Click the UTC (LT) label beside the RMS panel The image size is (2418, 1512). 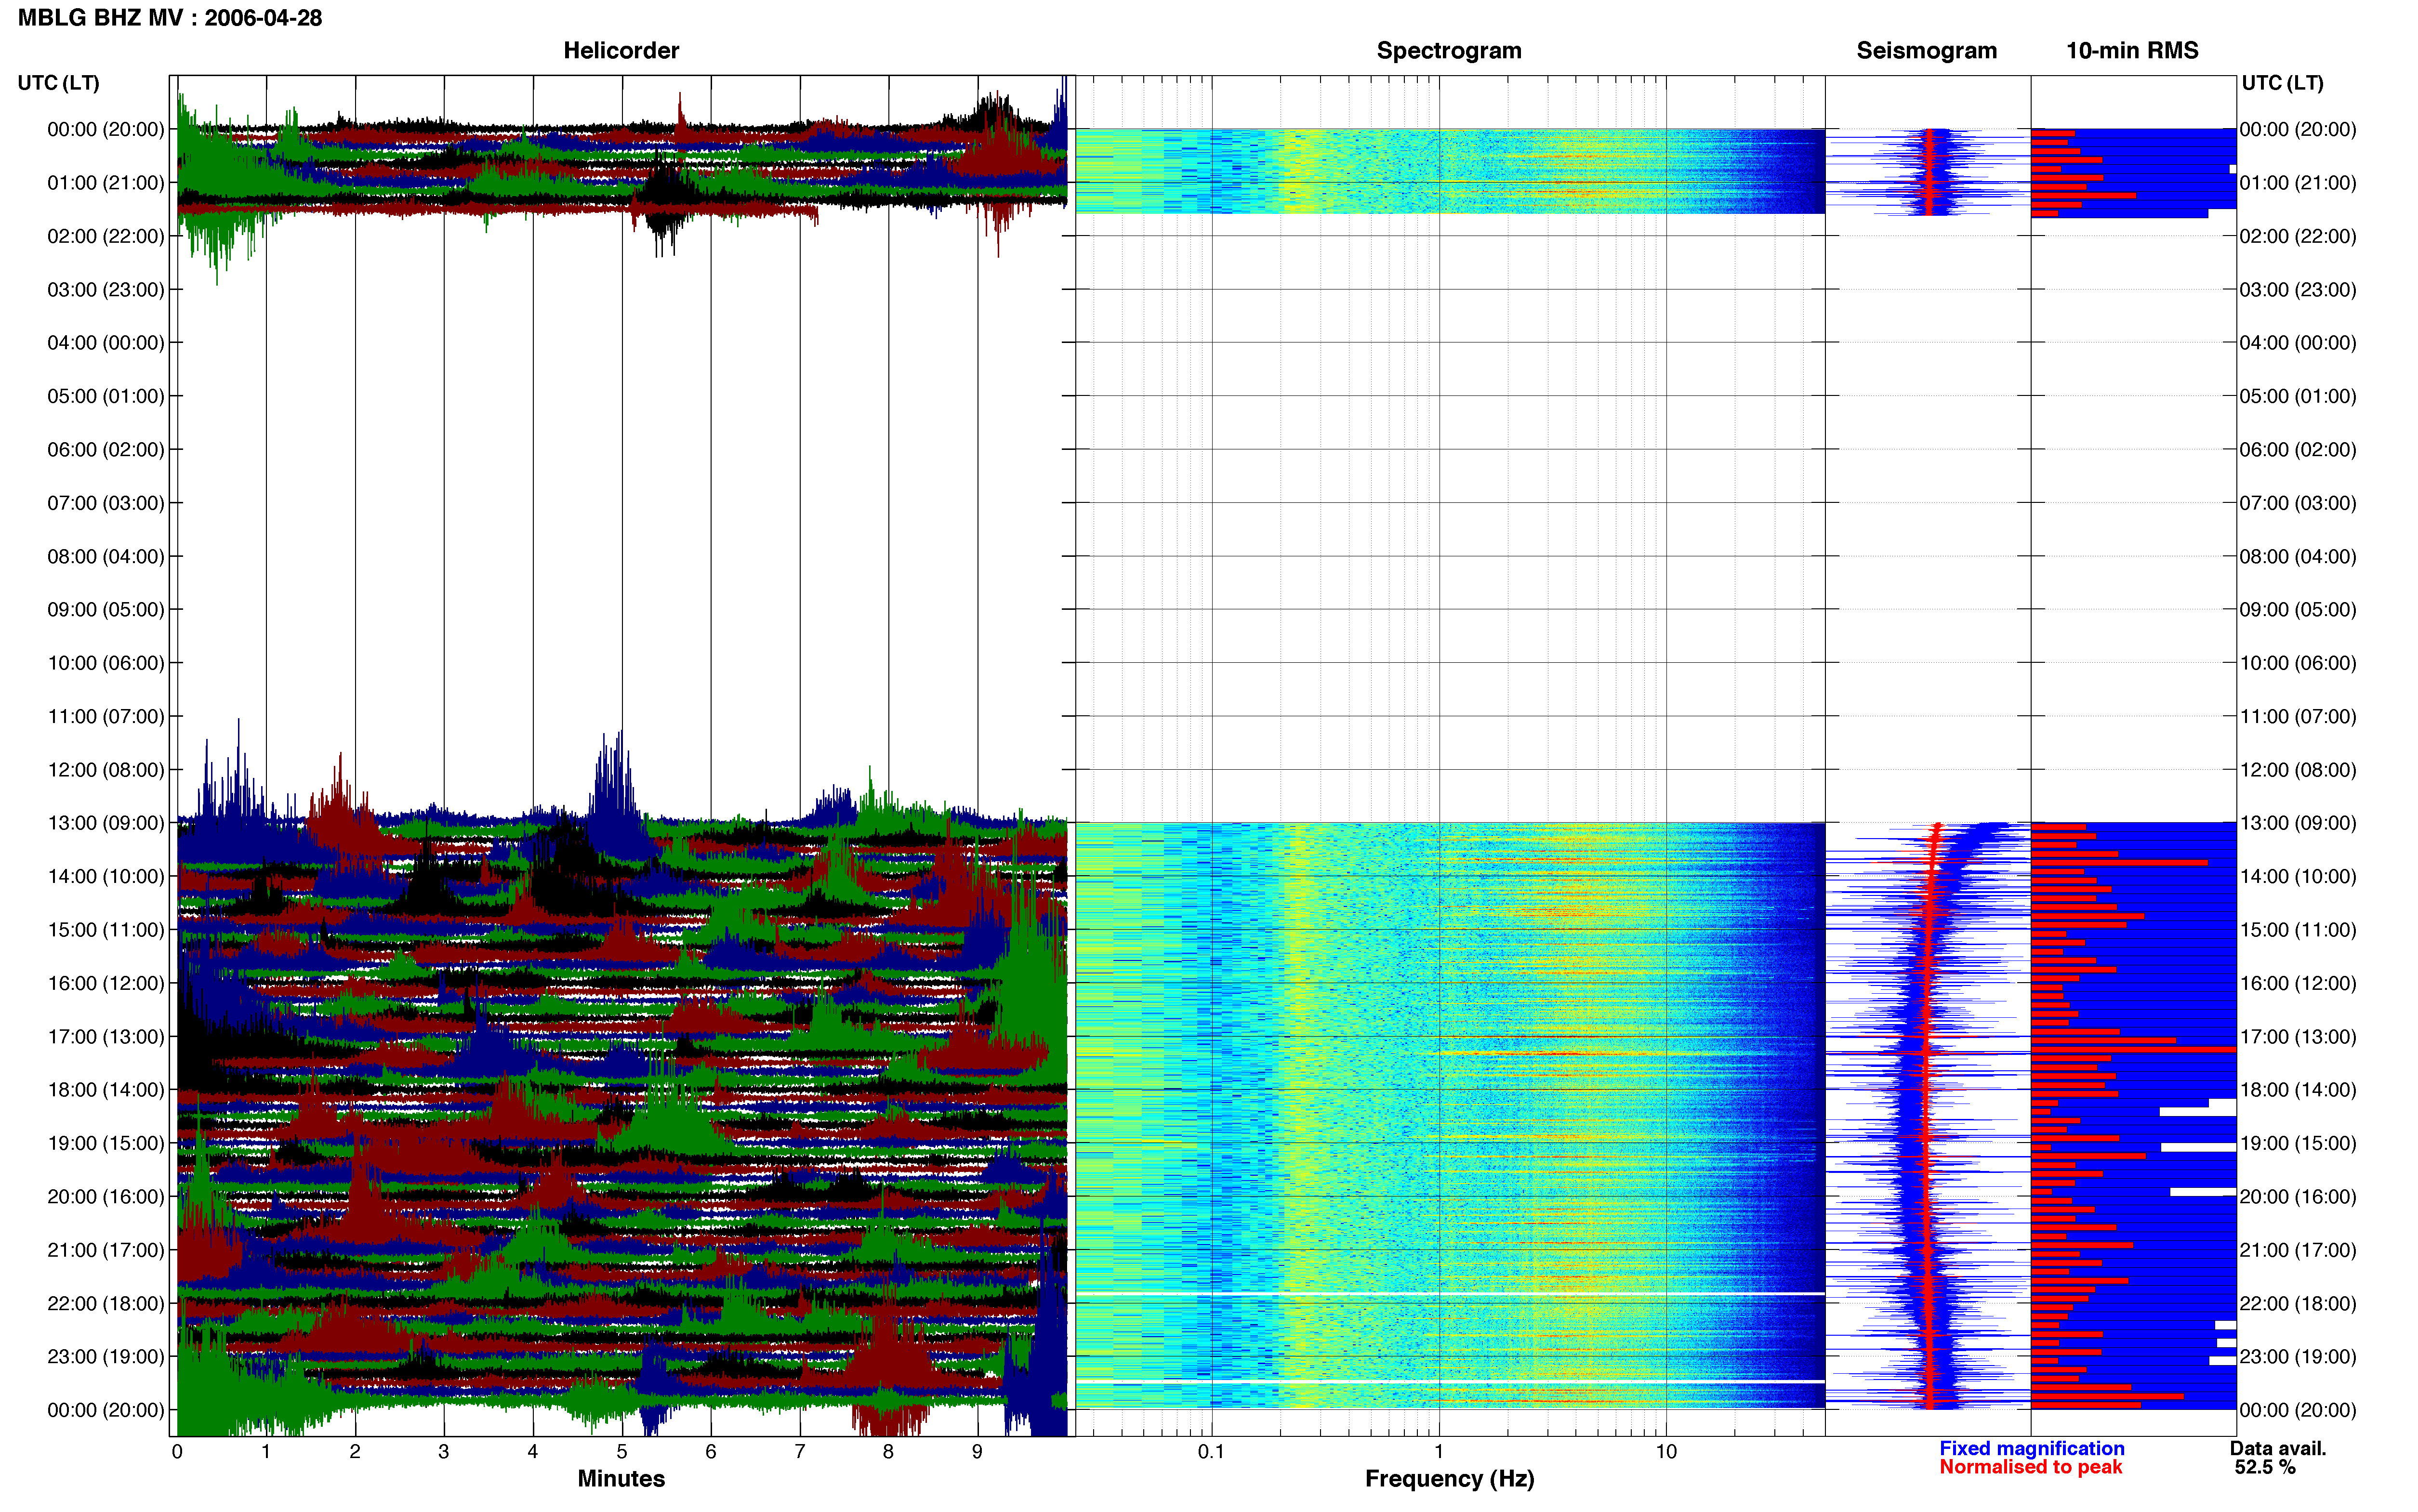(2283, 83)
